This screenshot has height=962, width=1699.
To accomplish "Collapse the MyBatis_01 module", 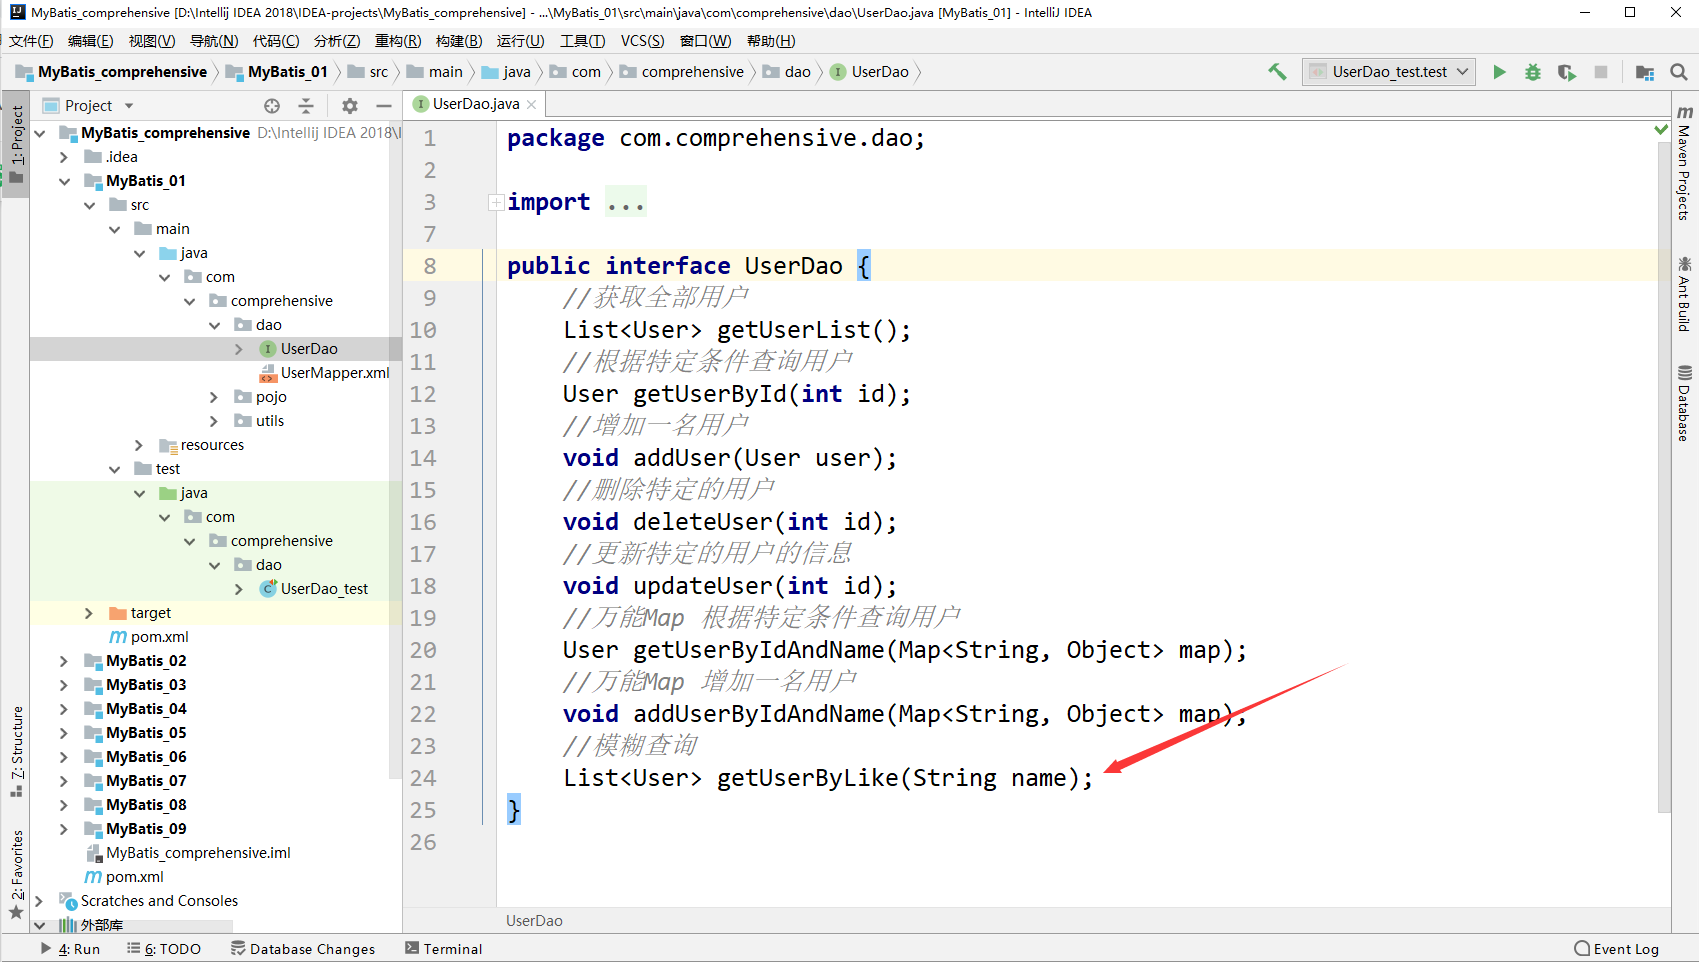I will tap(64, 181).
